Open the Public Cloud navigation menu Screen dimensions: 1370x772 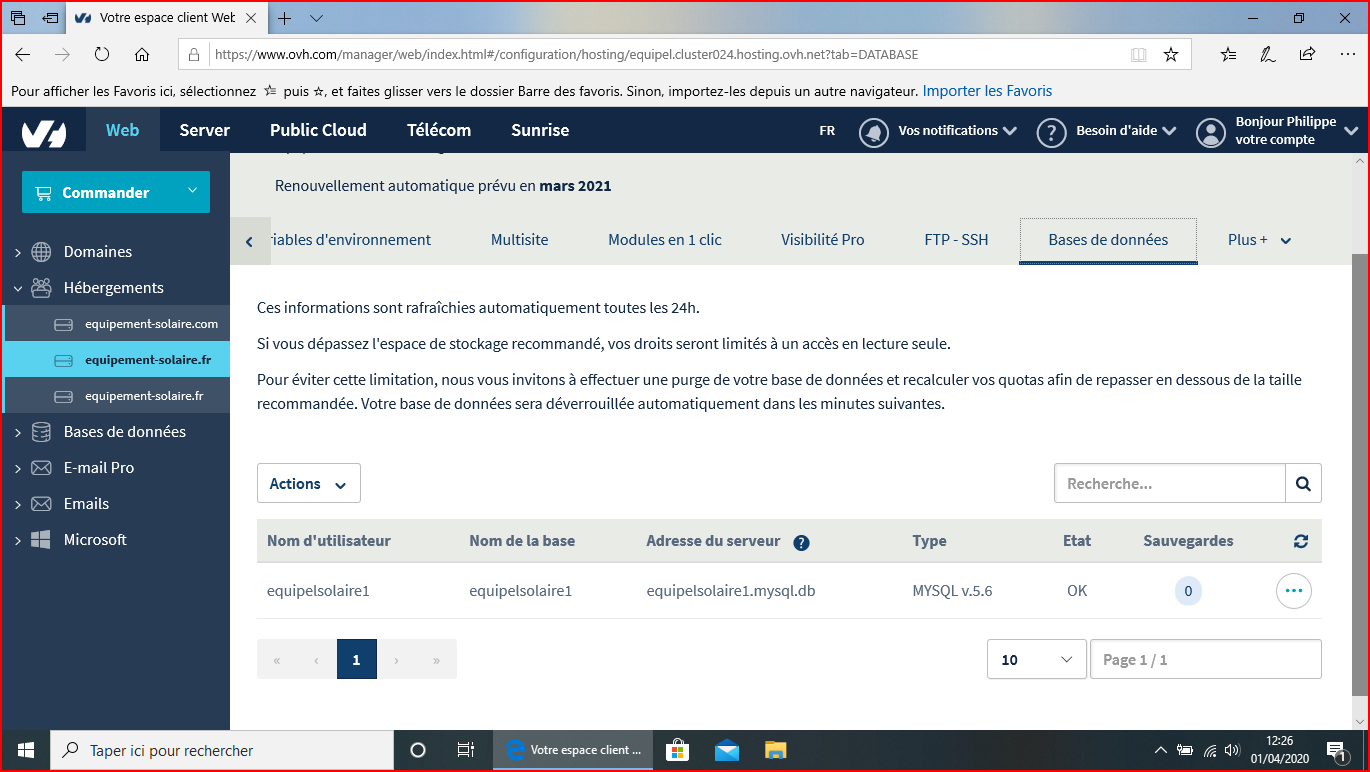pos(318,130)
